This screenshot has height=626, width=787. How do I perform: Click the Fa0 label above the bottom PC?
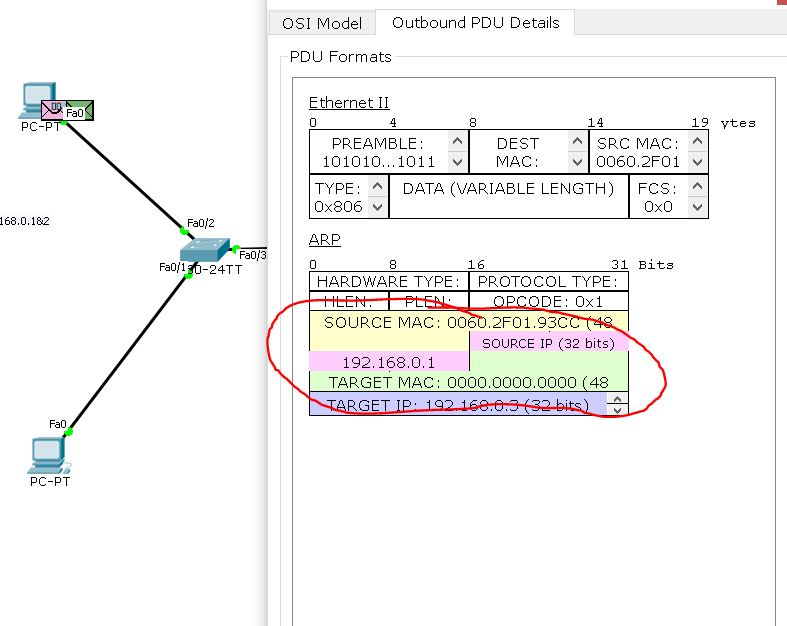point(58,424)
